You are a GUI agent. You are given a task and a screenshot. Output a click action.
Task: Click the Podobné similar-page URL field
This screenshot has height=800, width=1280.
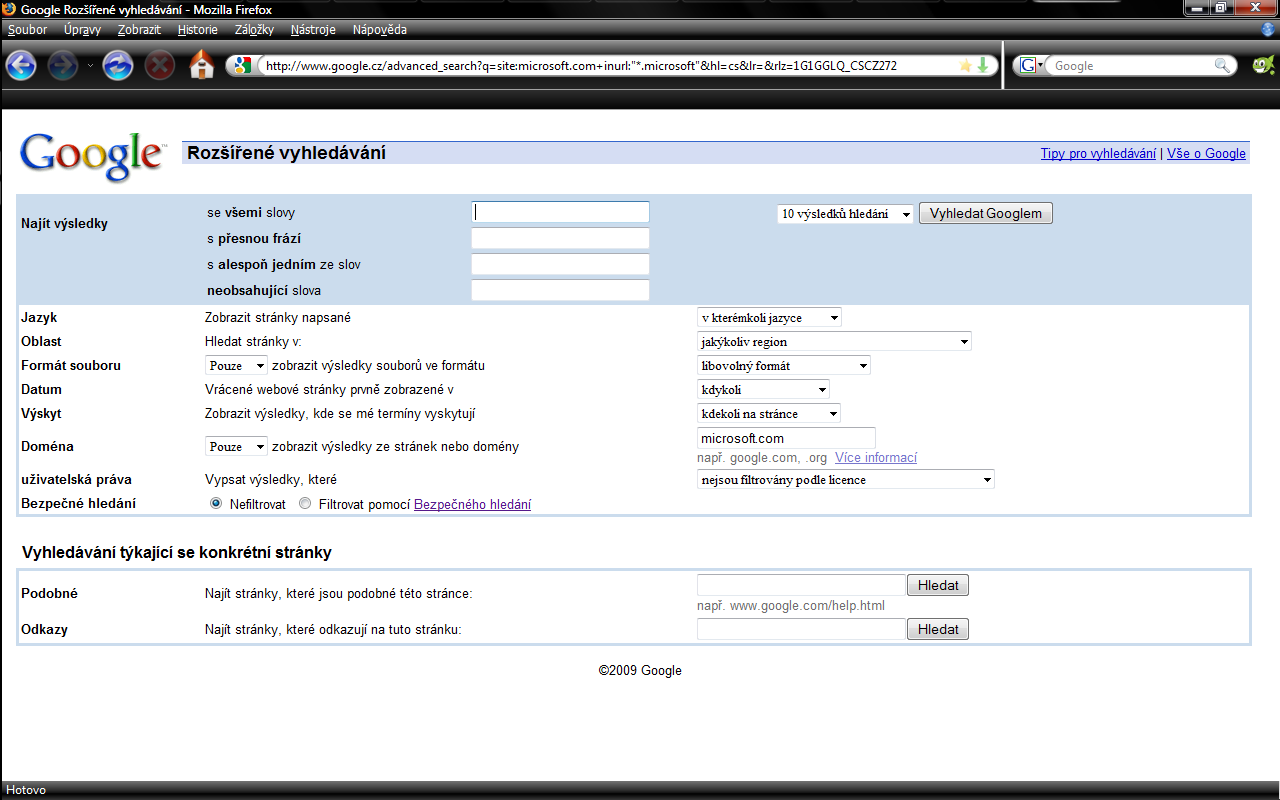[801, 585]
